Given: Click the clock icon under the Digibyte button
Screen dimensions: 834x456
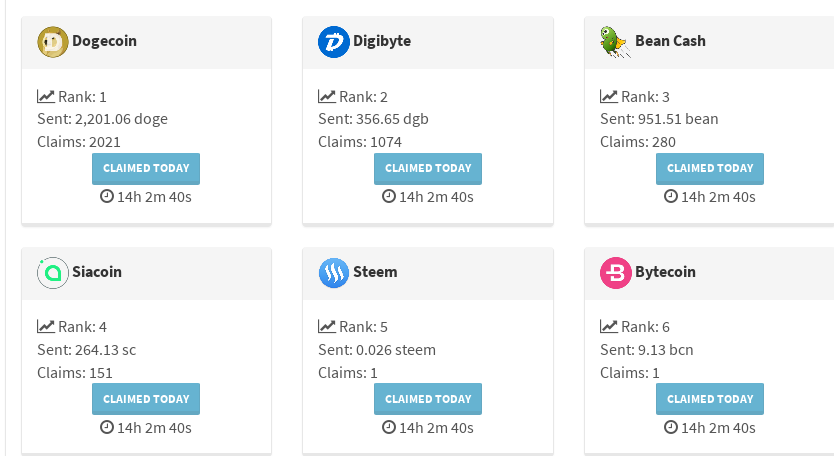Looking at the screenshot, I should click(389, 196).
